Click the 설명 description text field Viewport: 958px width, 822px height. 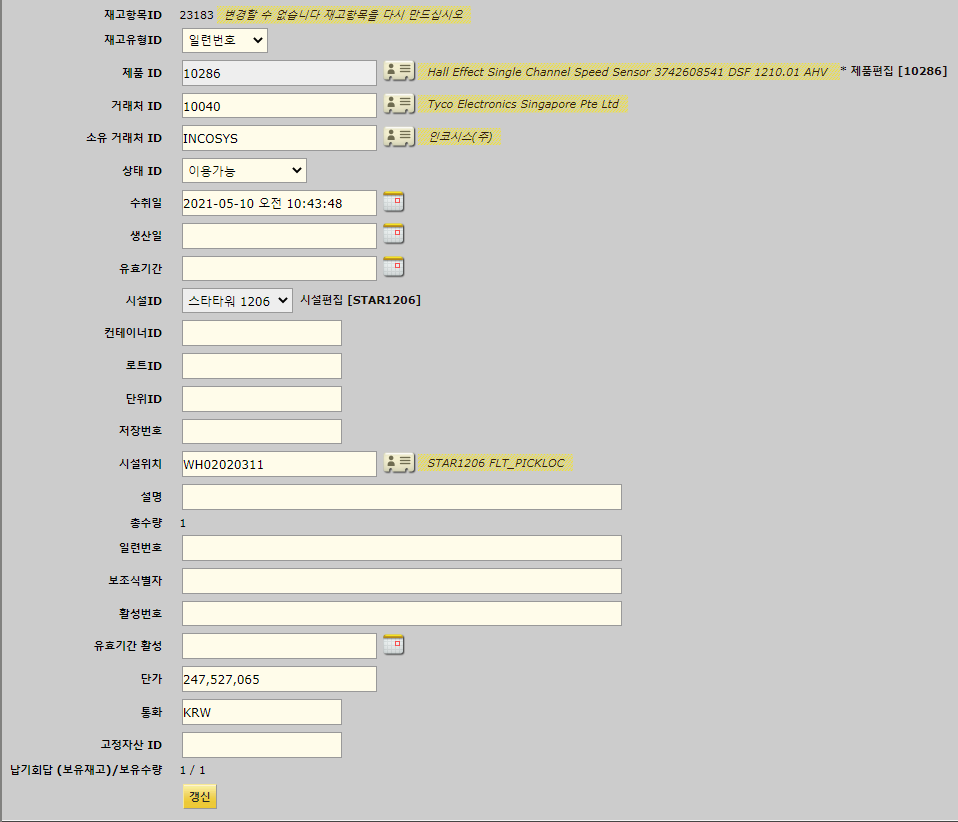pos(401,497)
